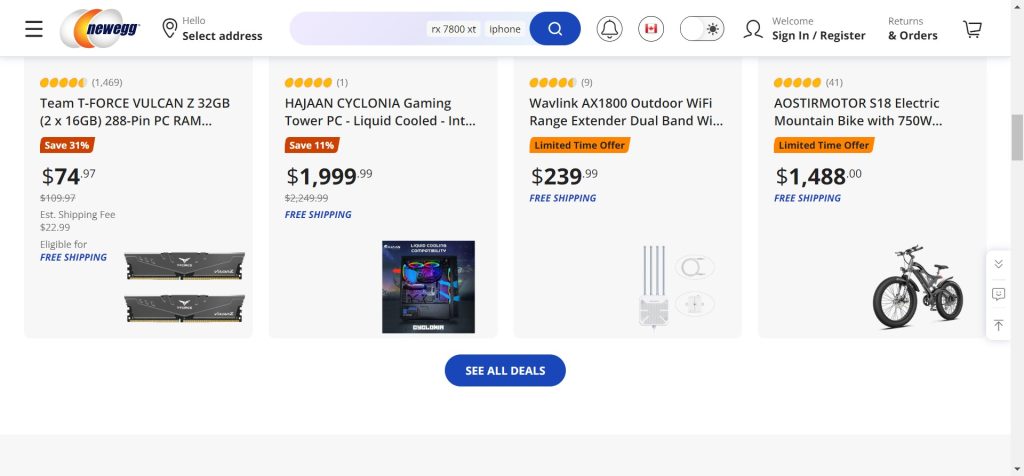This screenshot has height=476, width=1024.
Task: Collapse the side panel double-chevron
Action: (x=998, y=264)
